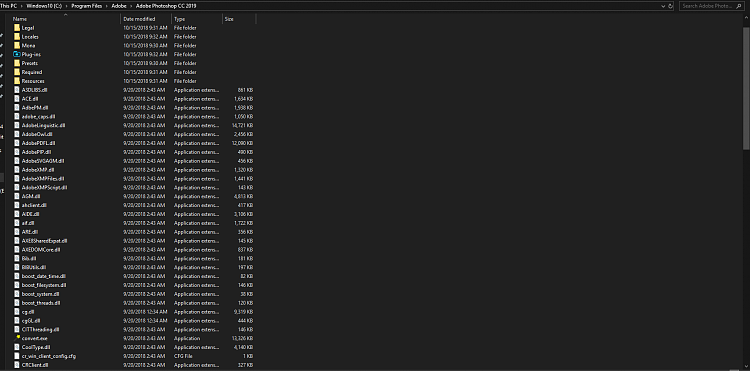The height and width of the screenshot is (371, 750).
Task: Click the 14,721 KB size value
Action: click(x=243, y=125)
